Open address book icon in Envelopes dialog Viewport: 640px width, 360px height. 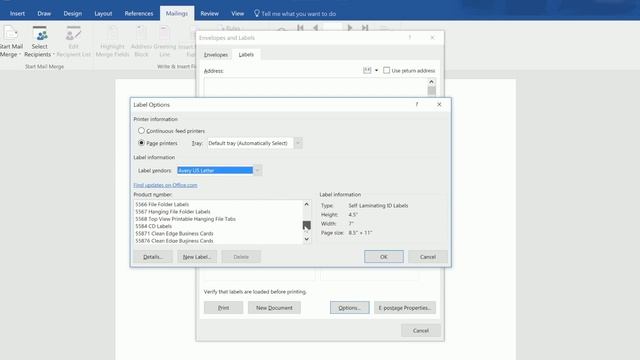(367, 71)
